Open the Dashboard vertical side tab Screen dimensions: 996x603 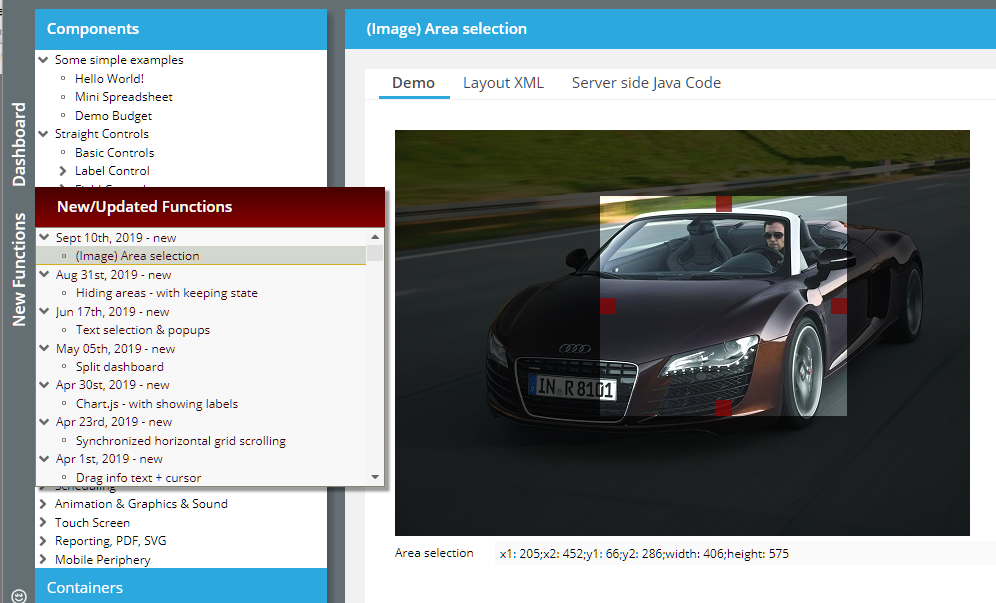point(19,144)
